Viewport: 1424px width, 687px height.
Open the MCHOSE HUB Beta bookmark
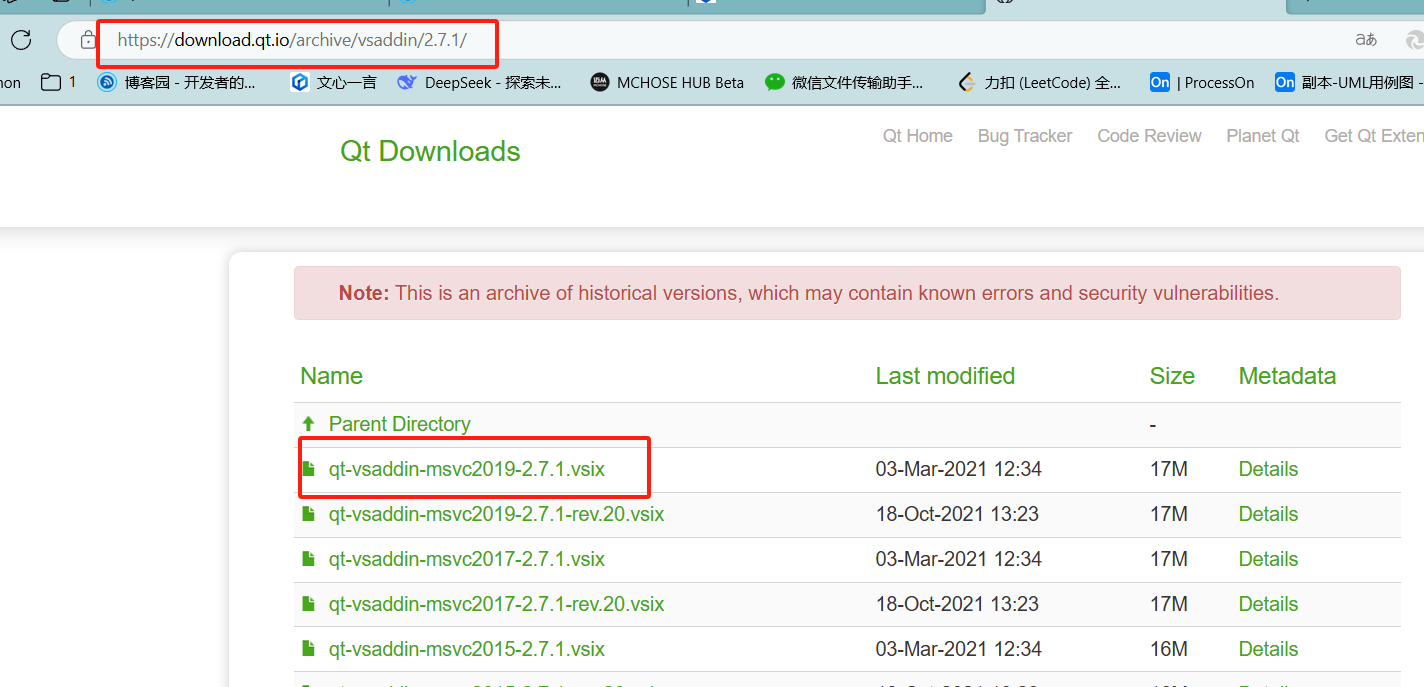pyautogui.click(x=667, y=83)
